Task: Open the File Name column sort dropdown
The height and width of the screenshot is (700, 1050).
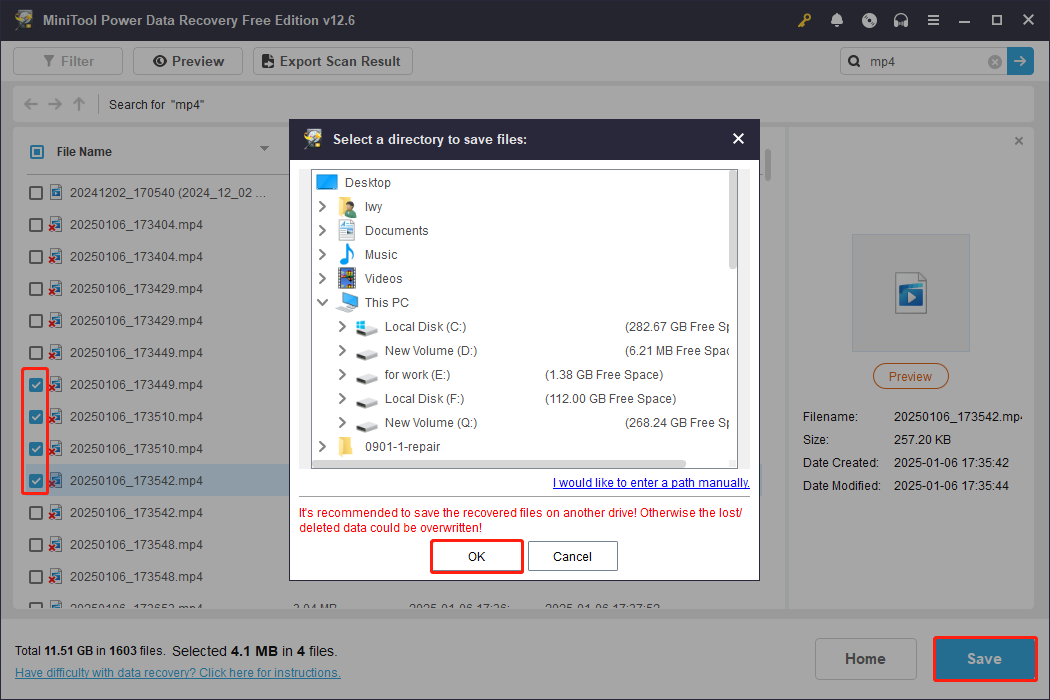Action: point(264,151)
